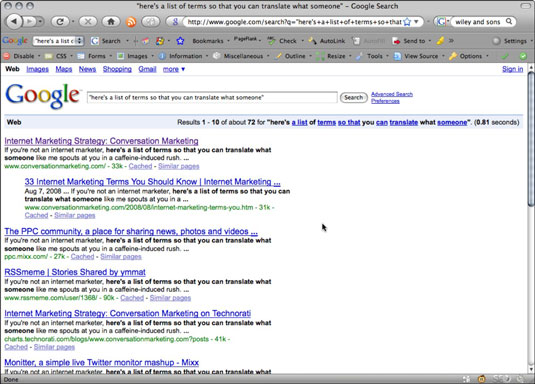Click the magnifier in browser search box
The image size is (535, 384).
[x=509, y=22]
